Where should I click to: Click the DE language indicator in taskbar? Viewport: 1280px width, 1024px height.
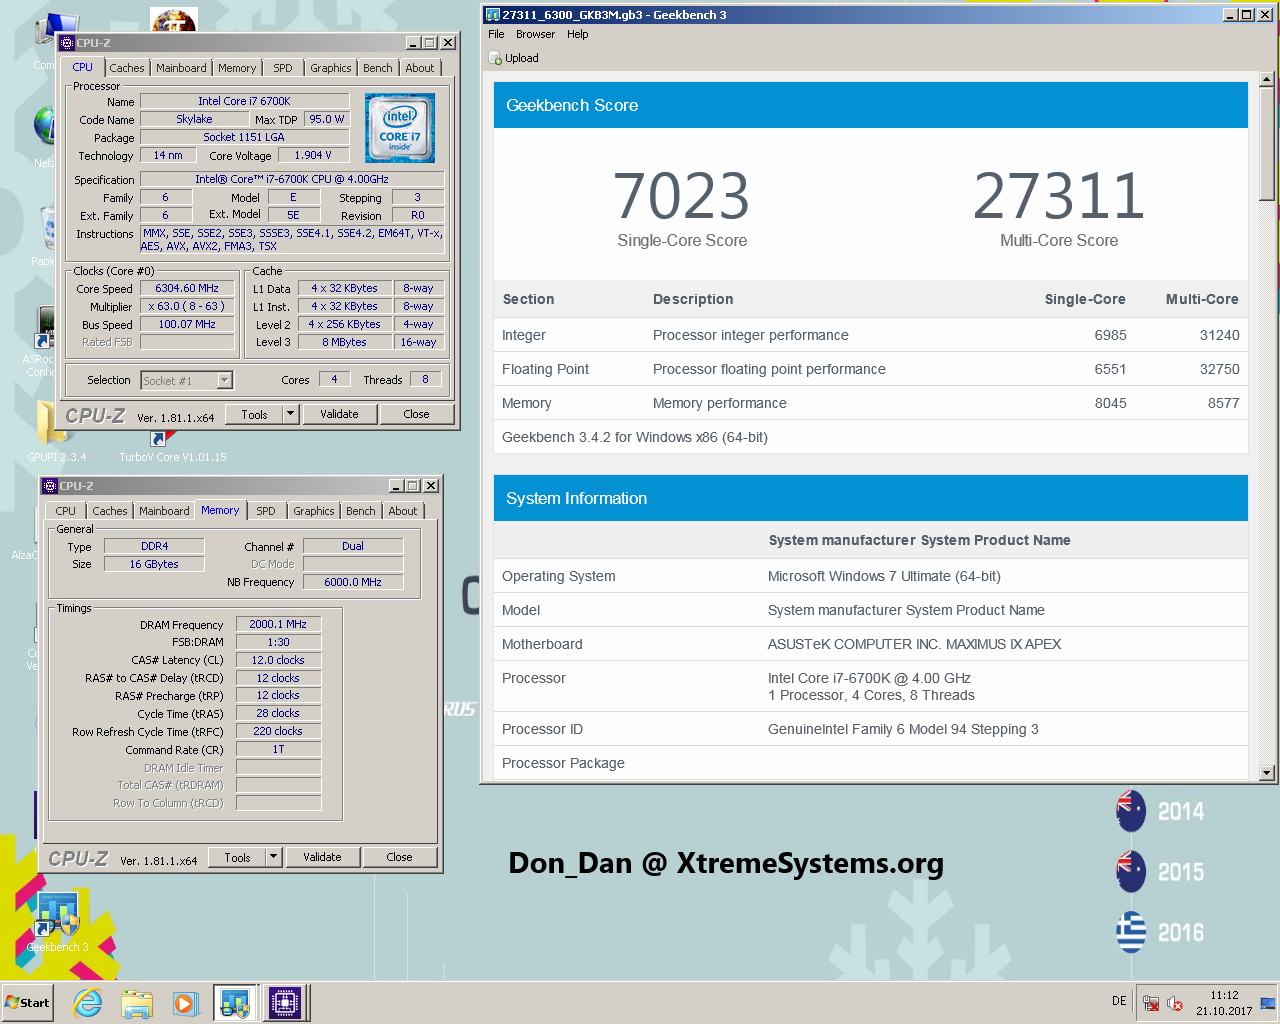(1119, 1001)
